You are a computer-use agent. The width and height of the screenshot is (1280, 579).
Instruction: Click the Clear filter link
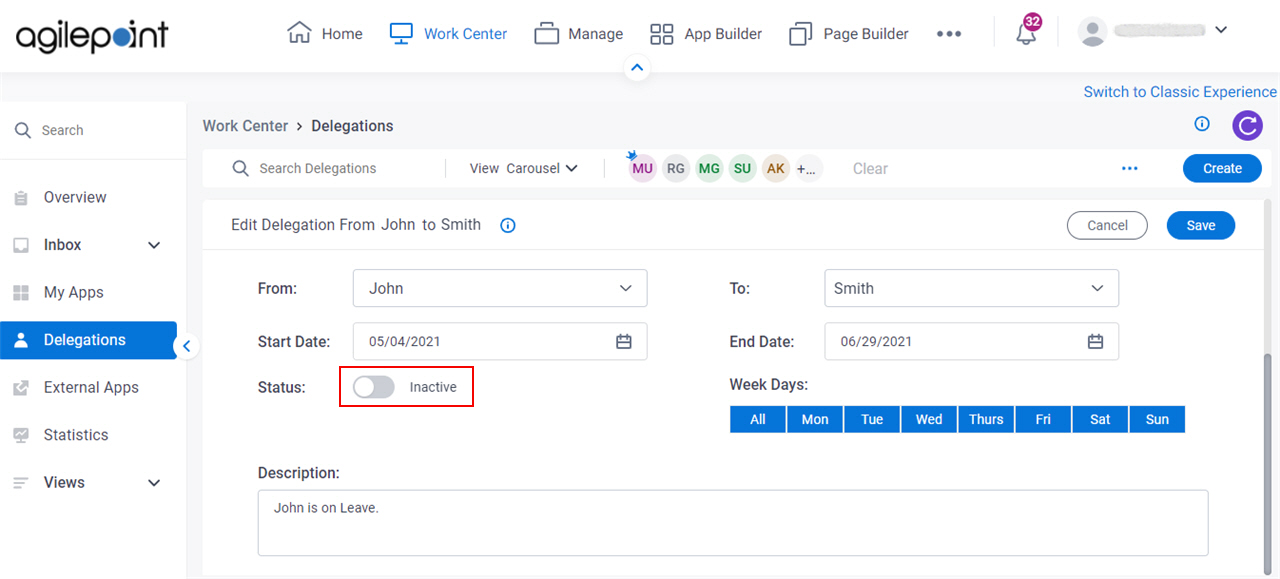pyautogui.click(x=870, y=169)
